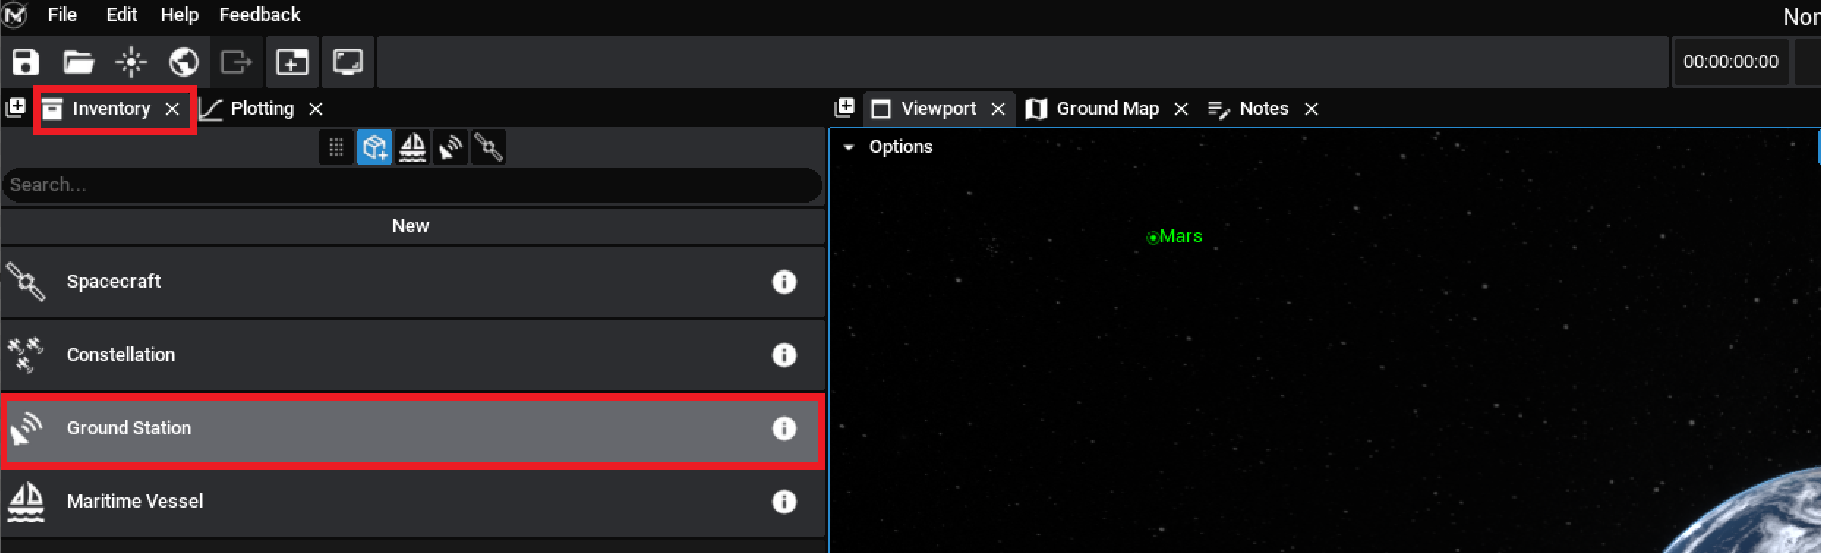Select the satellite filter icon
1821x553 pixels.
[488, 148]
